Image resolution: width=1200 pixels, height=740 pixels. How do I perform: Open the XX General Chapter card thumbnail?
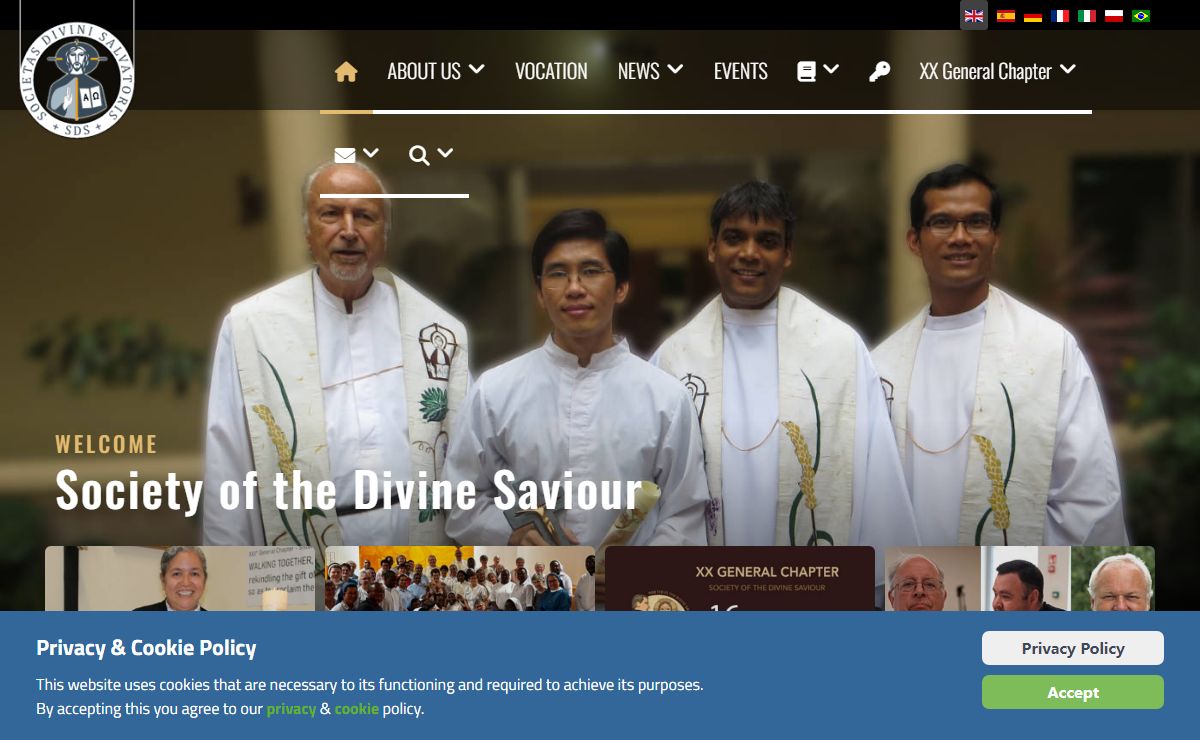[x=740, y=579]
